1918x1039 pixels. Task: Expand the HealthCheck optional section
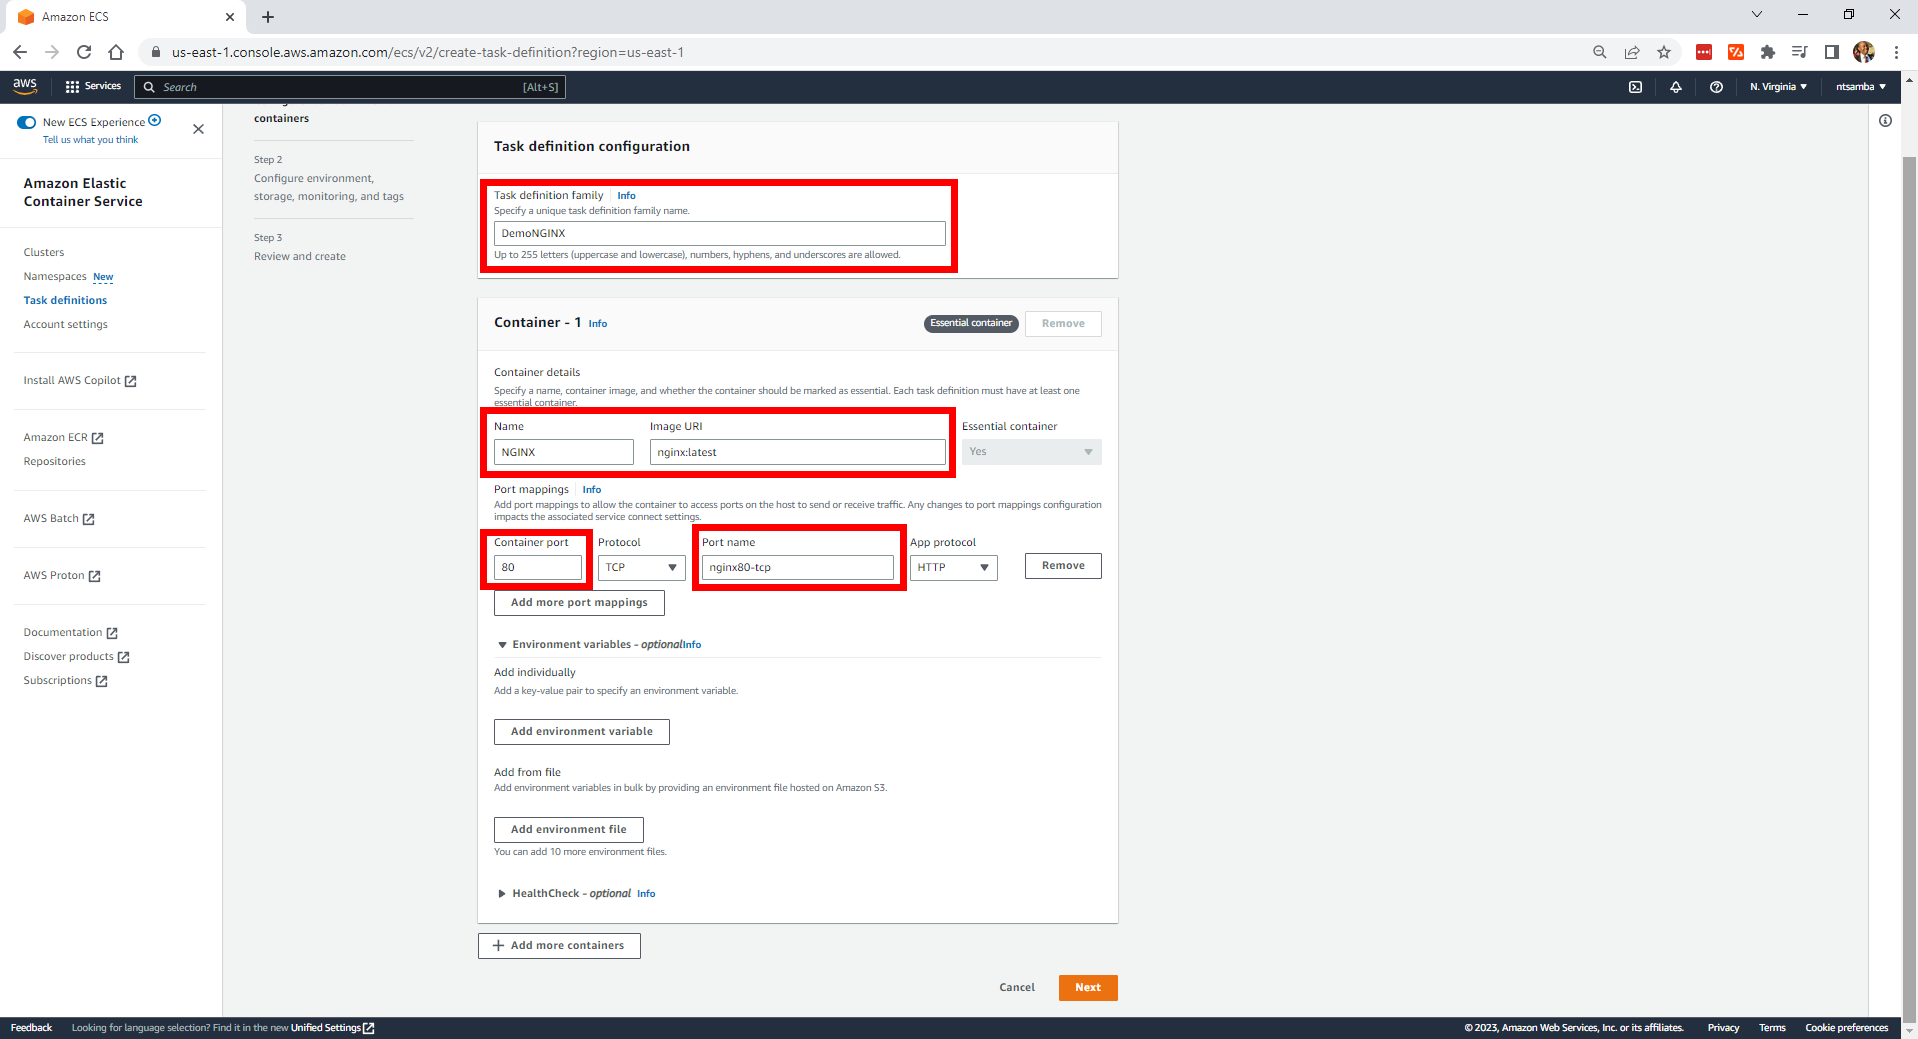click(x=502, y=894)
